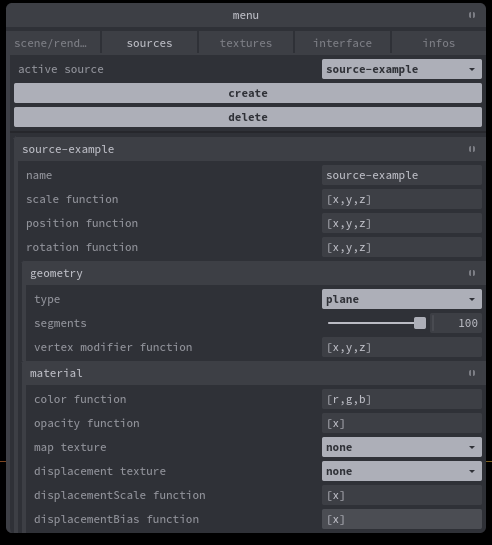Open the geometry type dropdown
Screen dimensions: 492x545
pyautogui.click(x=402, y=299)
